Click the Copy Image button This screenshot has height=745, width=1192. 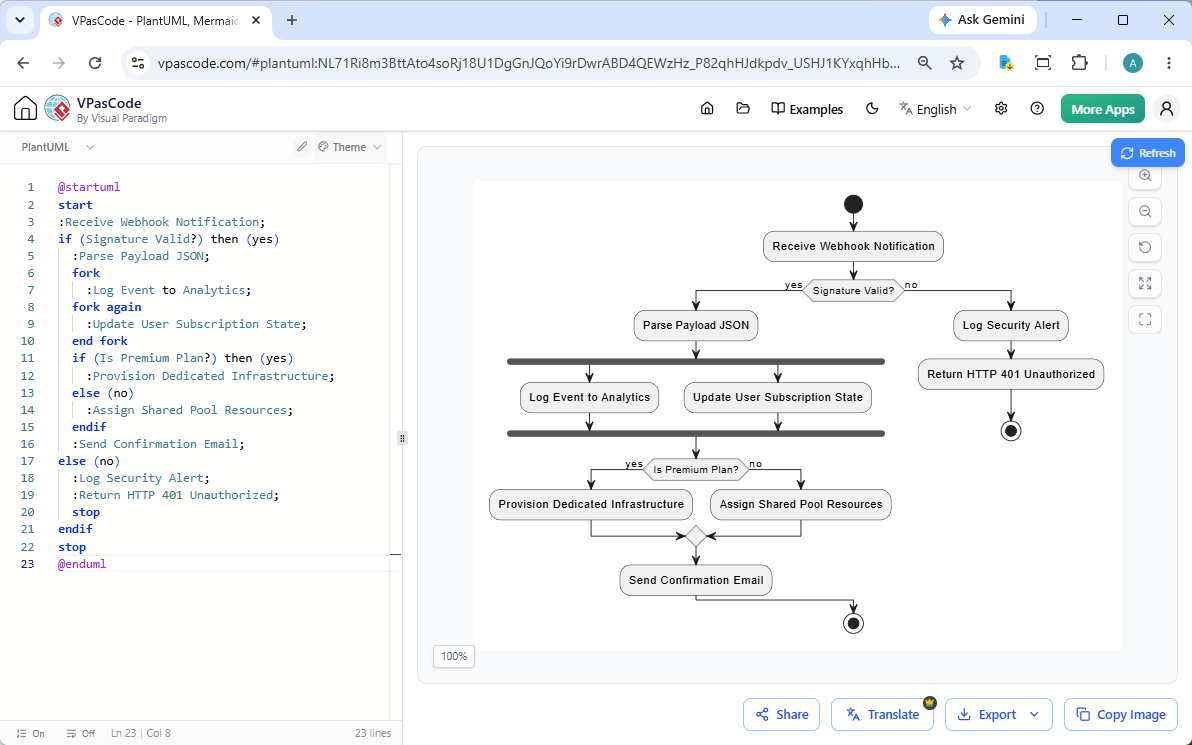tap(1121, 715)
